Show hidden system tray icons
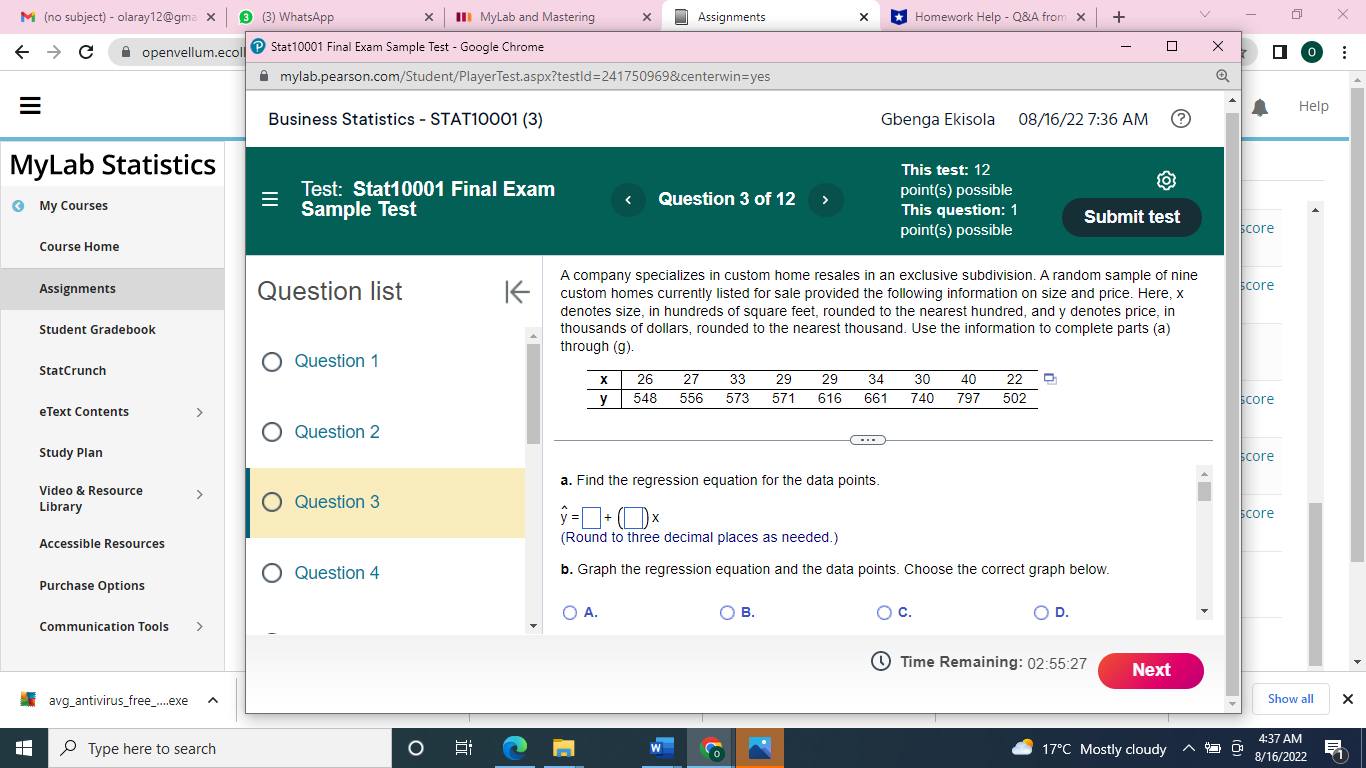 [1189, 748]
